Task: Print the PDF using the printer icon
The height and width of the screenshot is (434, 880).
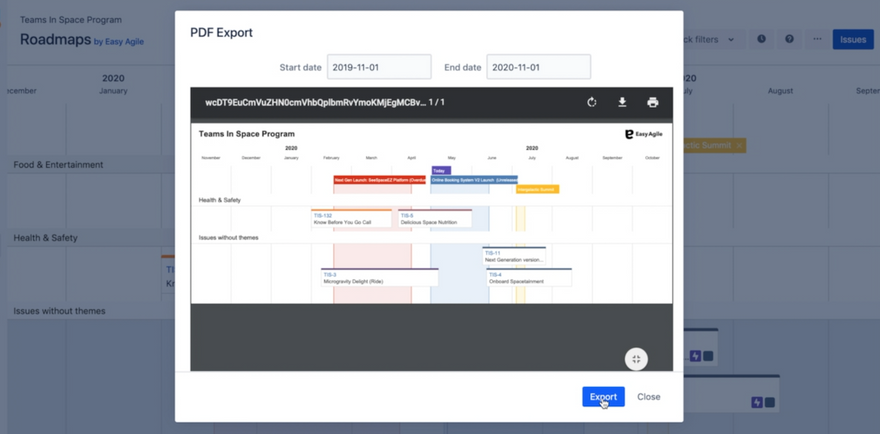Action: [x=652, y=102]
